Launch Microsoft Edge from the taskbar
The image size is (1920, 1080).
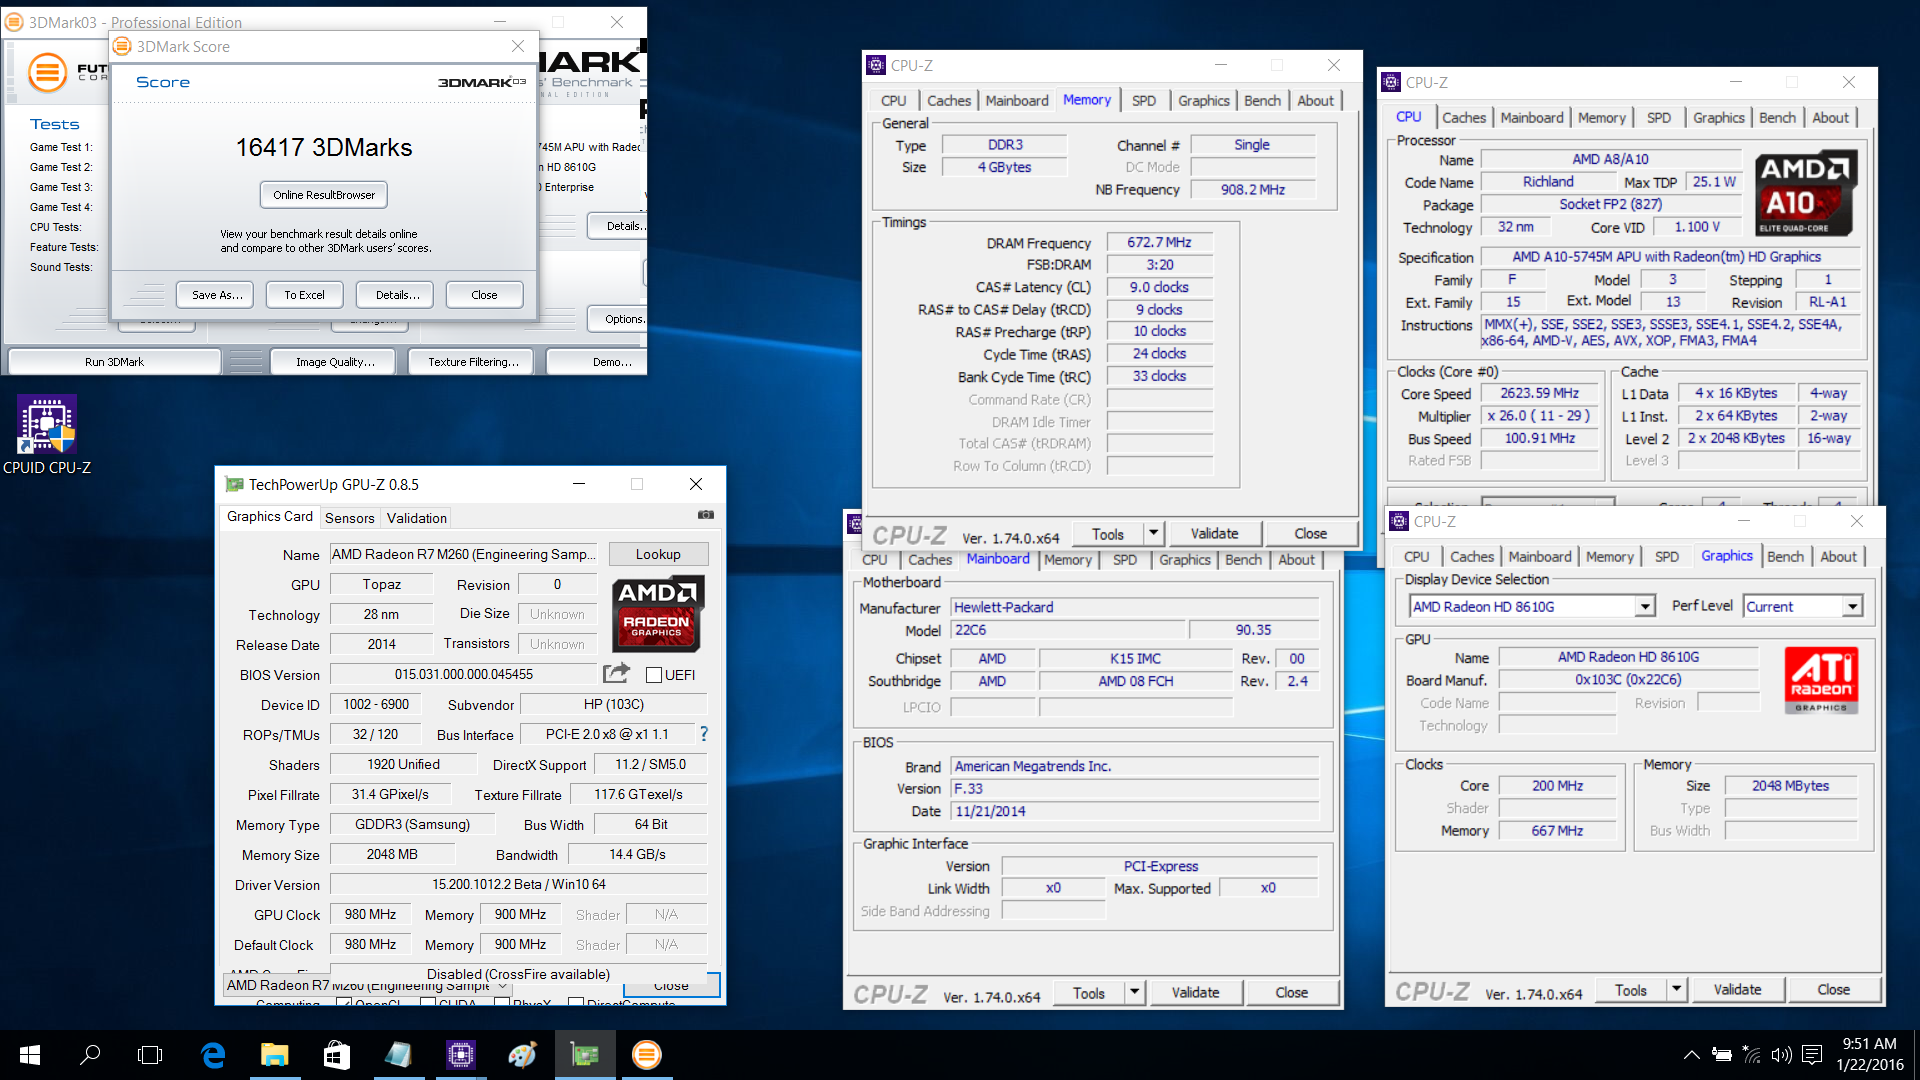click(213, 1054)
